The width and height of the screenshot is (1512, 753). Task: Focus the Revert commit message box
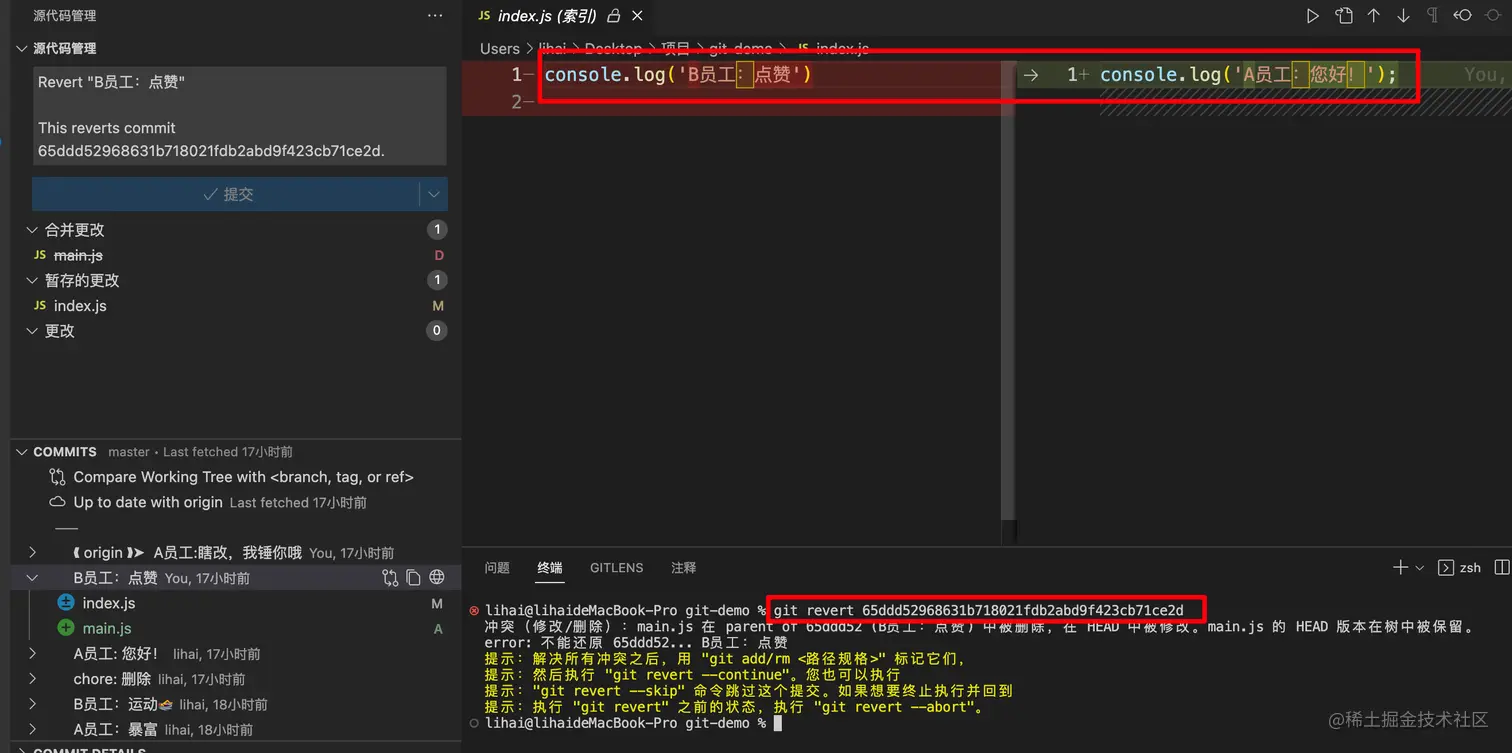coord(239,116)
